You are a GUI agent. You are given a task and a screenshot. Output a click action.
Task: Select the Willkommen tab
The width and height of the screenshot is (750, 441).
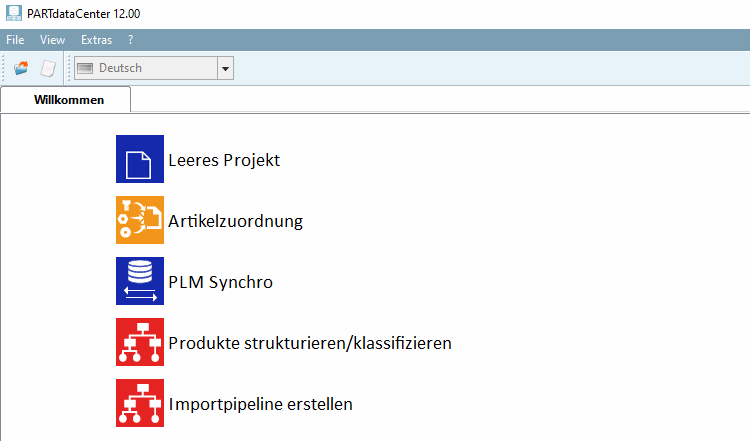pos(67,100)
